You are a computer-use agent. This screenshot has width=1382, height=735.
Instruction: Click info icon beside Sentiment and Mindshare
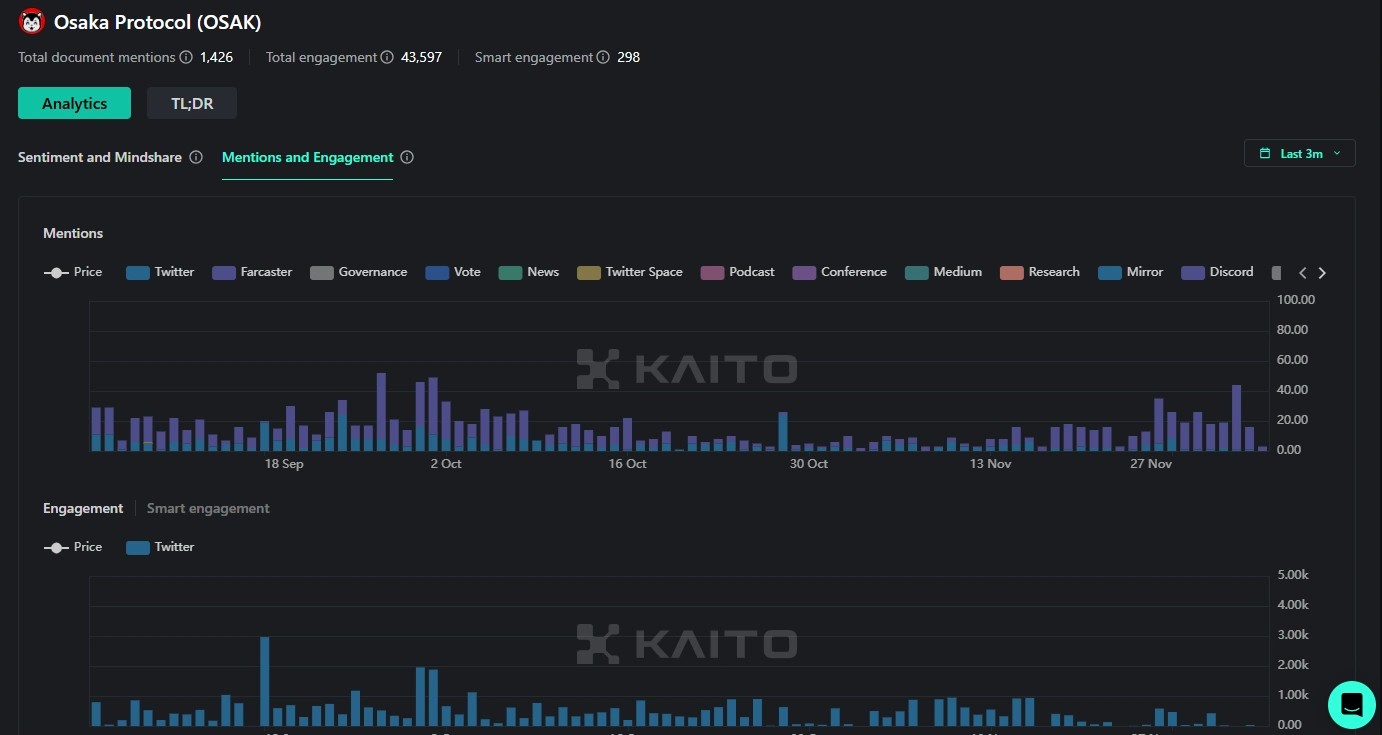[196, 157]
